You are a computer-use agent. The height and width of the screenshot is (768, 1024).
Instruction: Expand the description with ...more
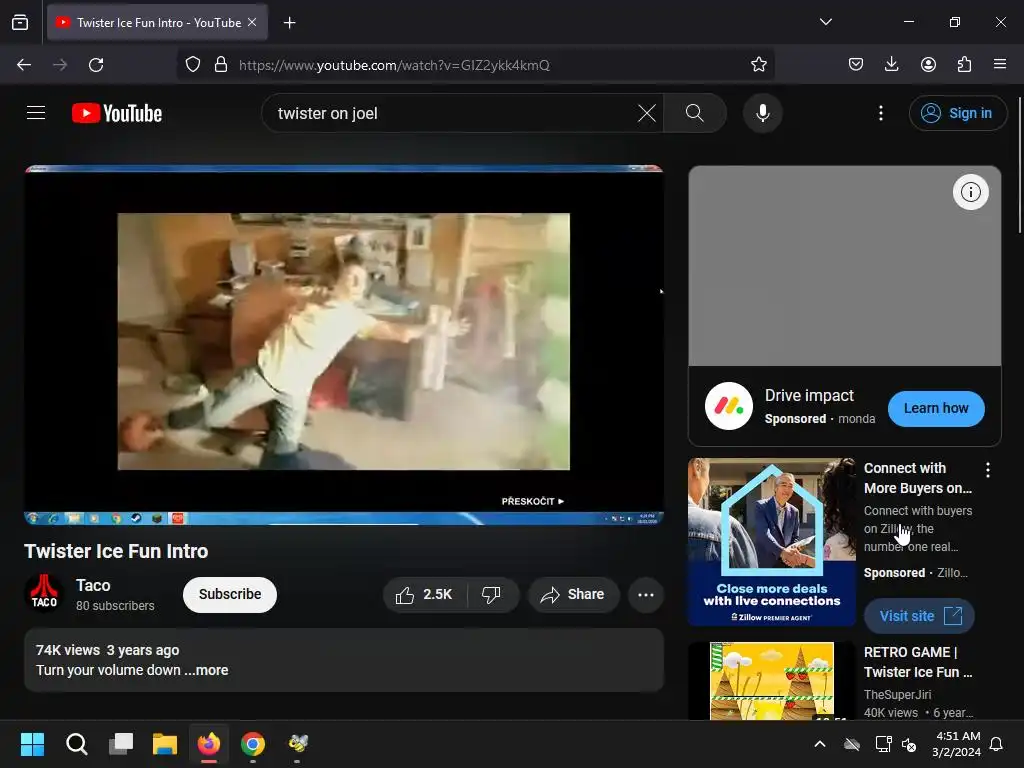point(206,670)
